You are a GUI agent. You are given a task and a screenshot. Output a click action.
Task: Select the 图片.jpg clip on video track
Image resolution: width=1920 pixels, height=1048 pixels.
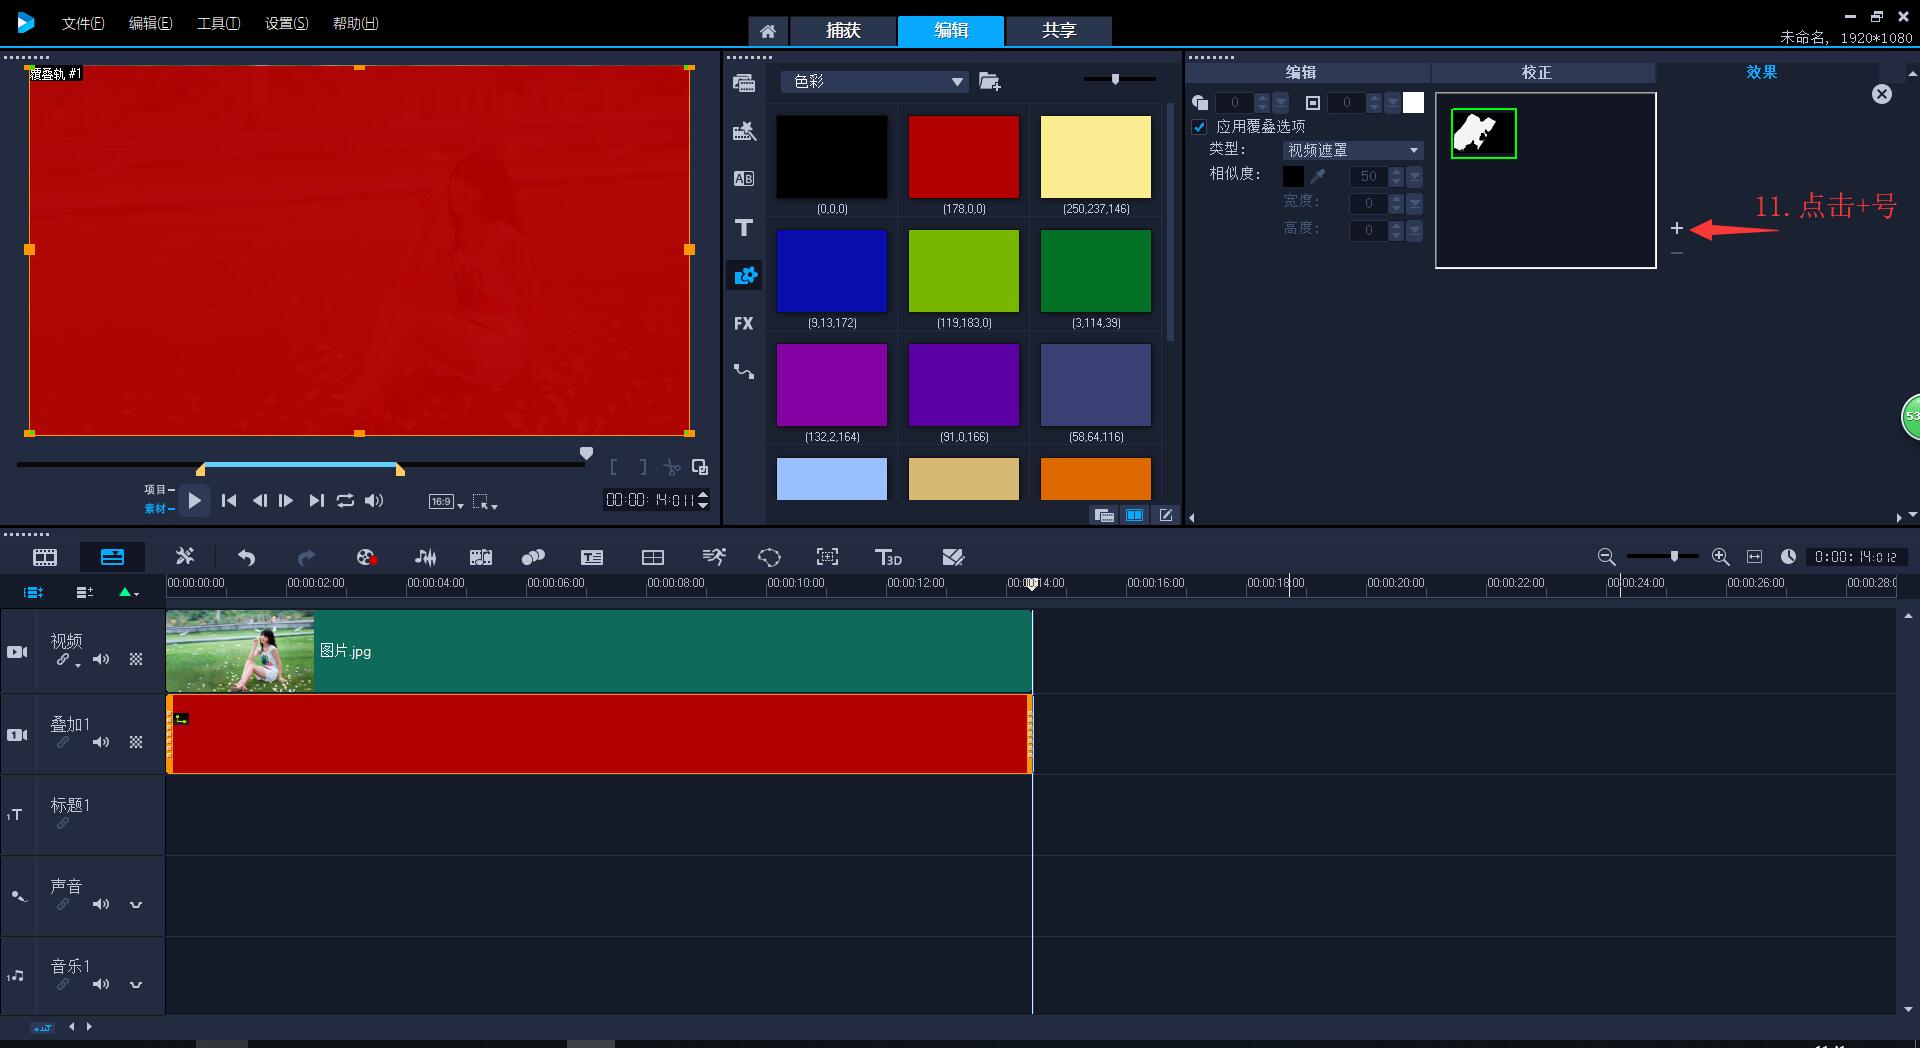(x=599, y=651)
